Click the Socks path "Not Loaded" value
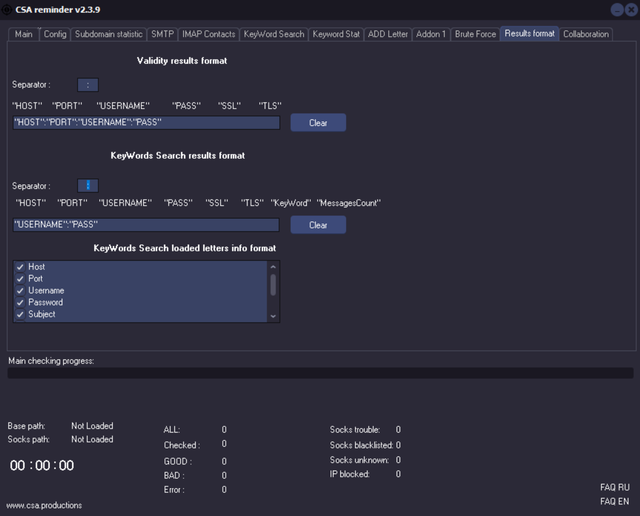The width and height of the screenshot is (640, 516). [x=92, y=439]
